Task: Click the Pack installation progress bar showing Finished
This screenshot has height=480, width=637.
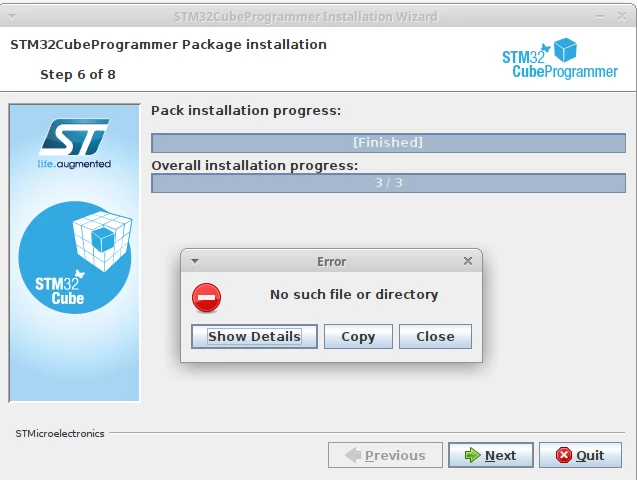Action: click(388, 143)
